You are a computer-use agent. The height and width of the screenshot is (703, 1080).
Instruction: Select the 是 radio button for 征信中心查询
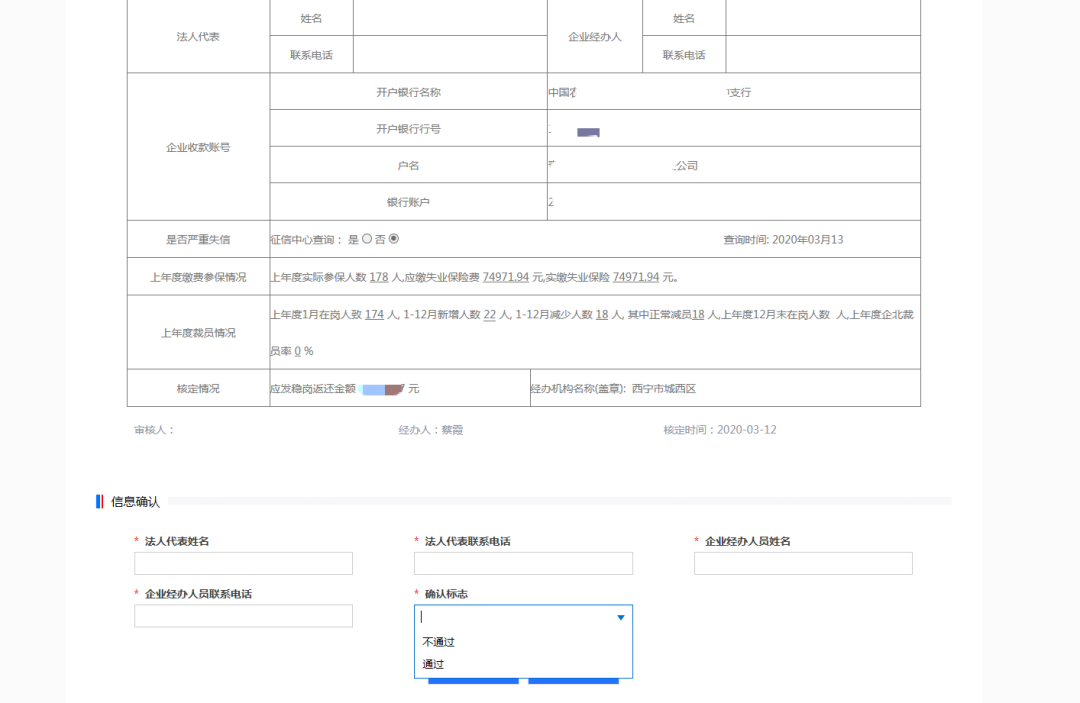pos(368,240)
